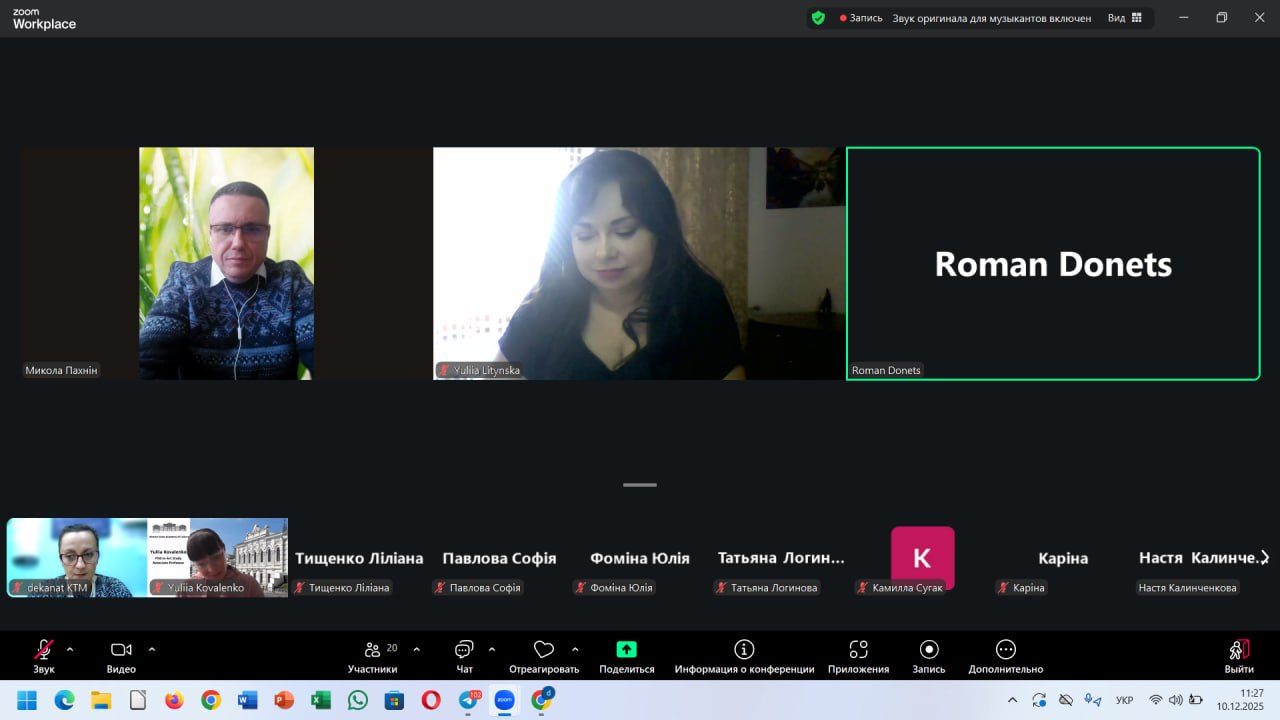The height and width of the screenshot is (720, 1280).
Task: Unmute the microphone with Звук button
Action: [x=44, y=650]
